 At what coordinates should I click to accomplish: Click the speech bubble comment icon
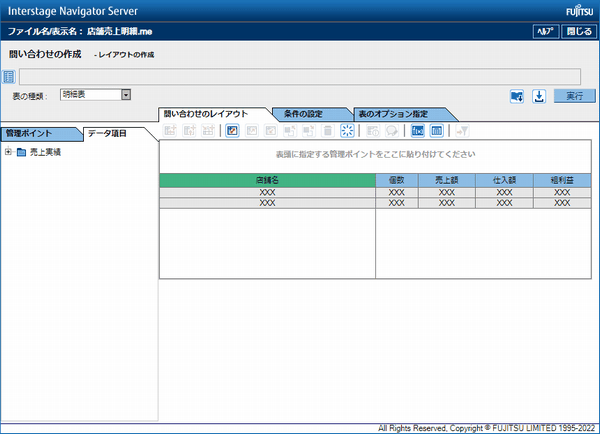(392, 131)
